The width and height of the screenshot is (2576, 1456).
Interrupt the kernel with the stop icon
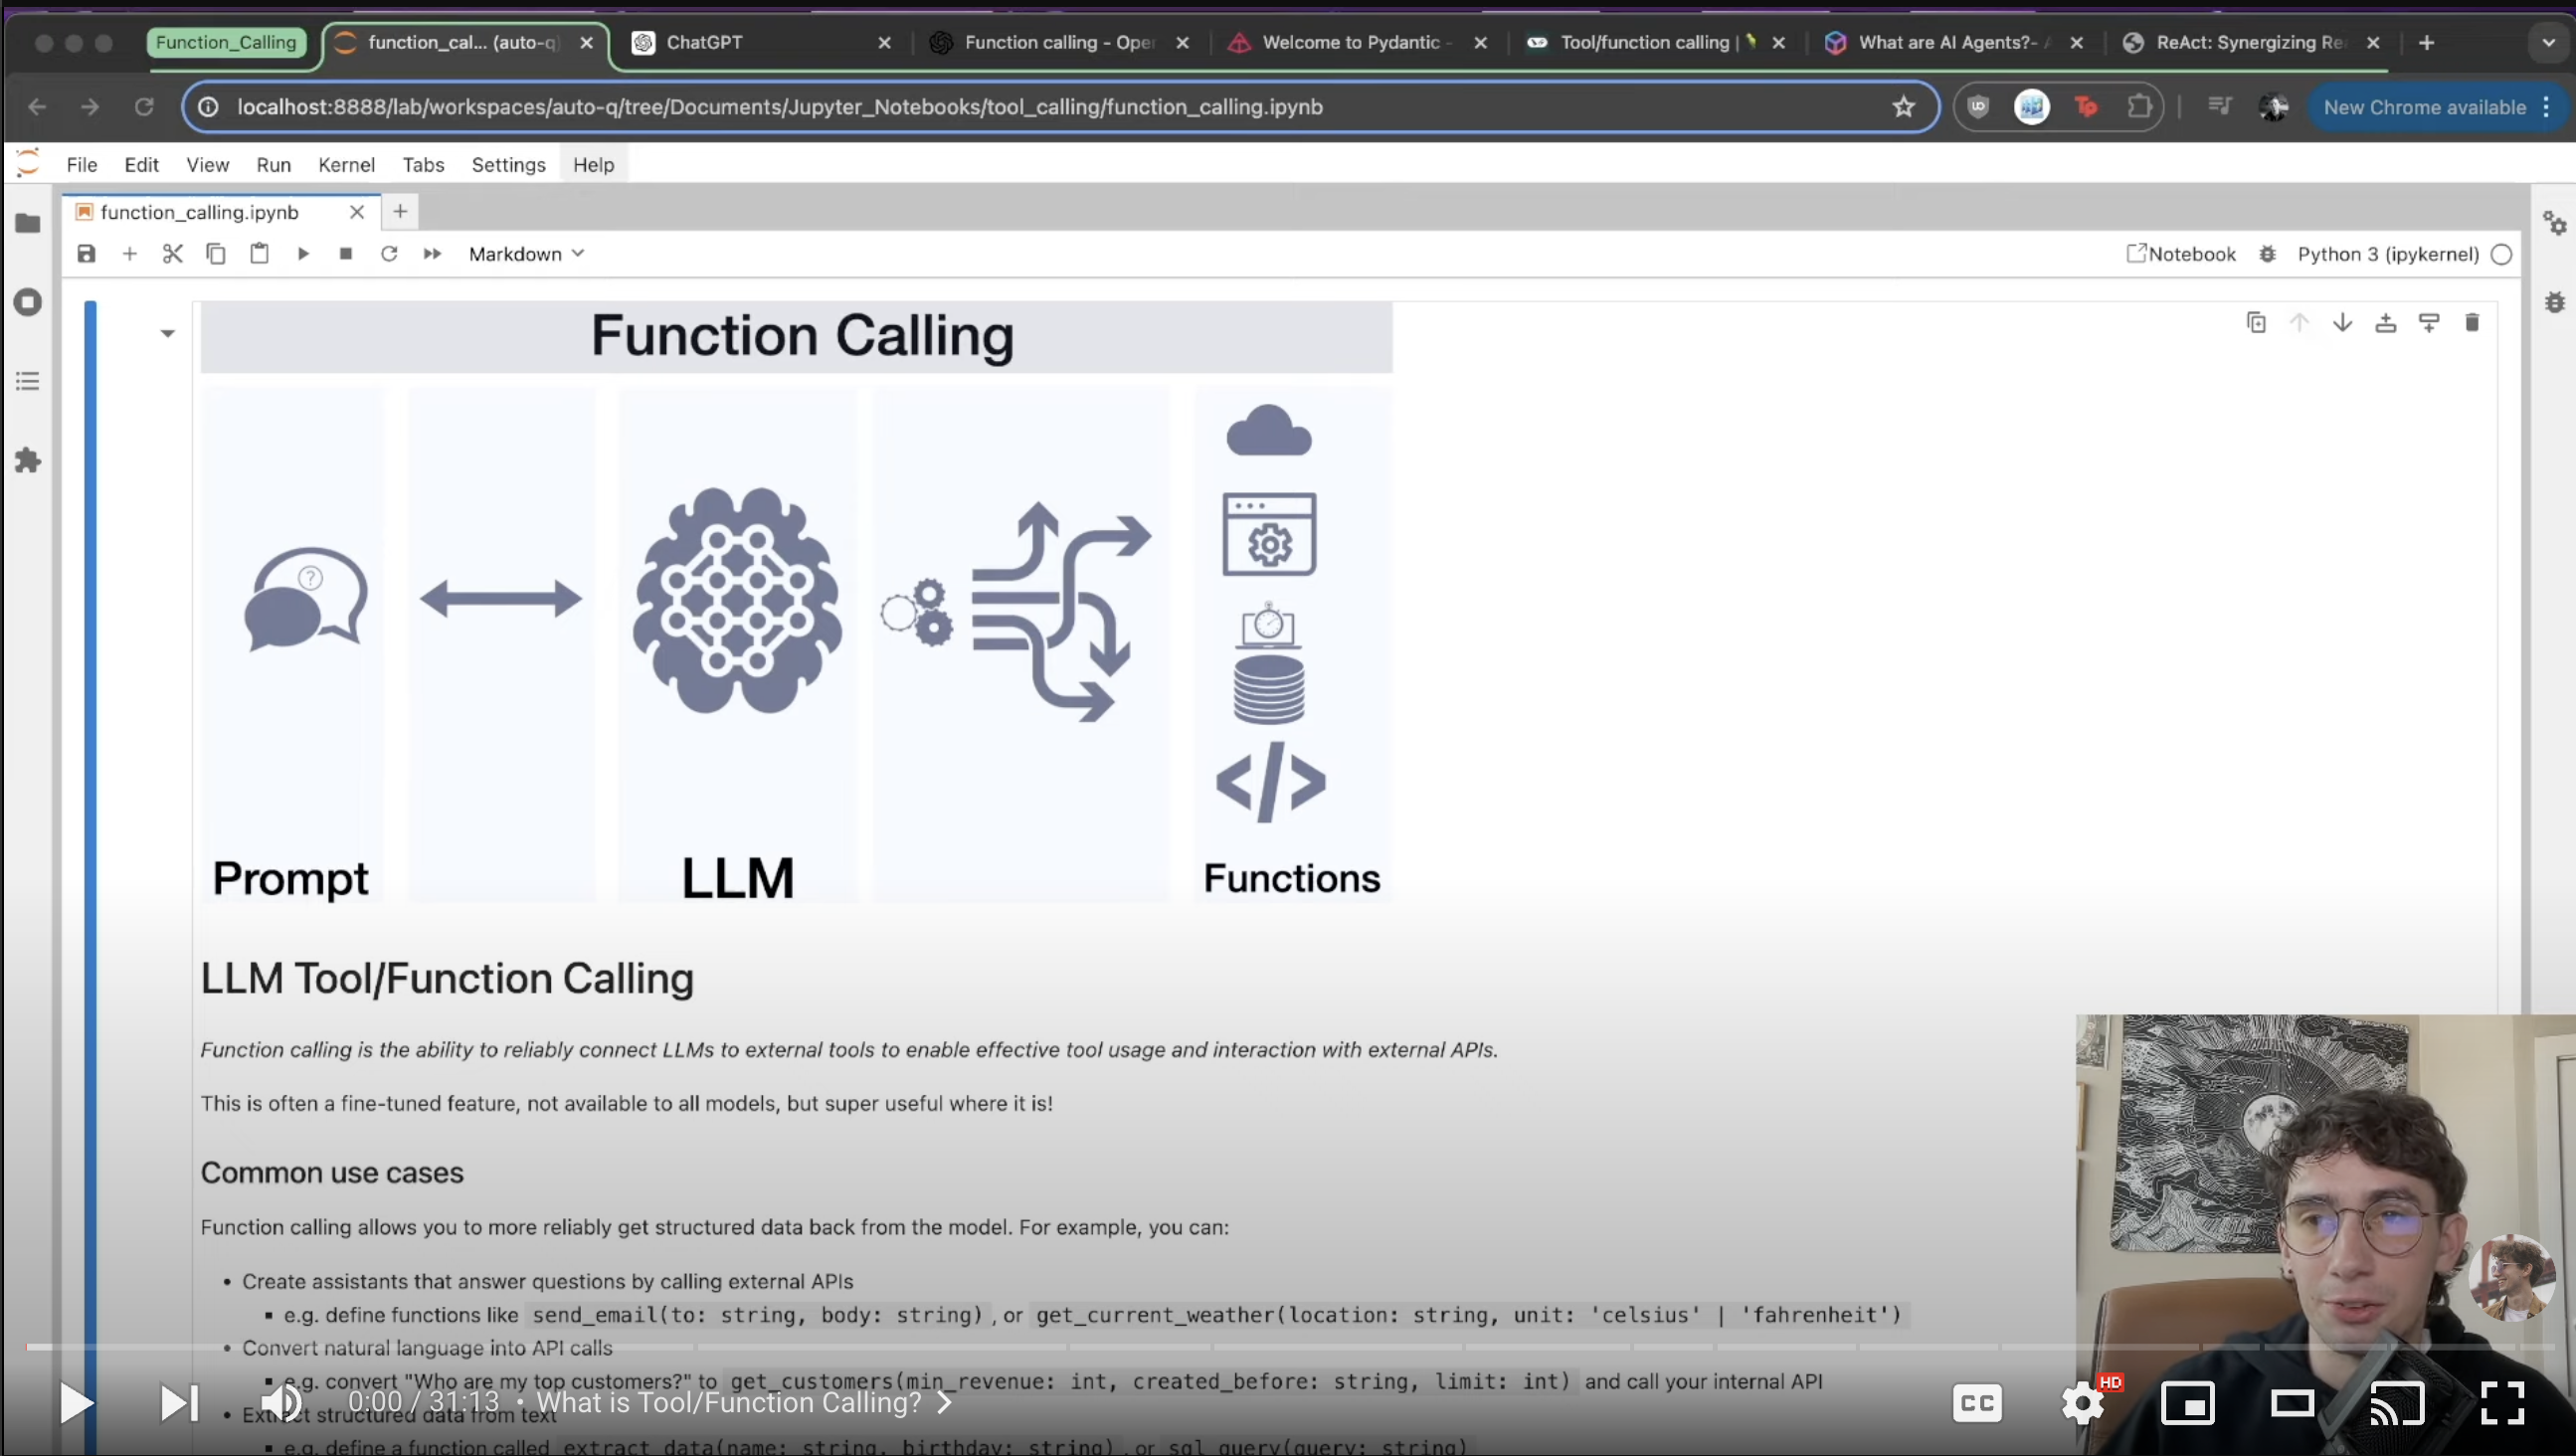point(346,254)
